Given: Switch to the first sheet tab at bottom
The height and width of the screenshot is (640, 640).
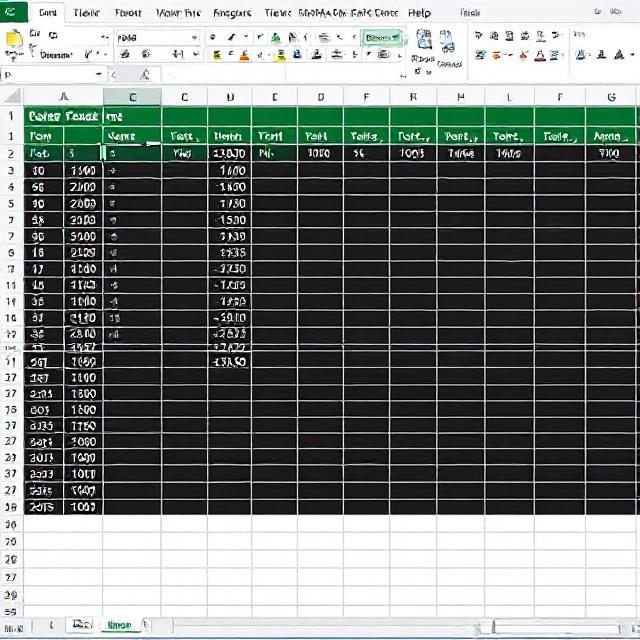Looking at the screenshot, I should 82,624.
